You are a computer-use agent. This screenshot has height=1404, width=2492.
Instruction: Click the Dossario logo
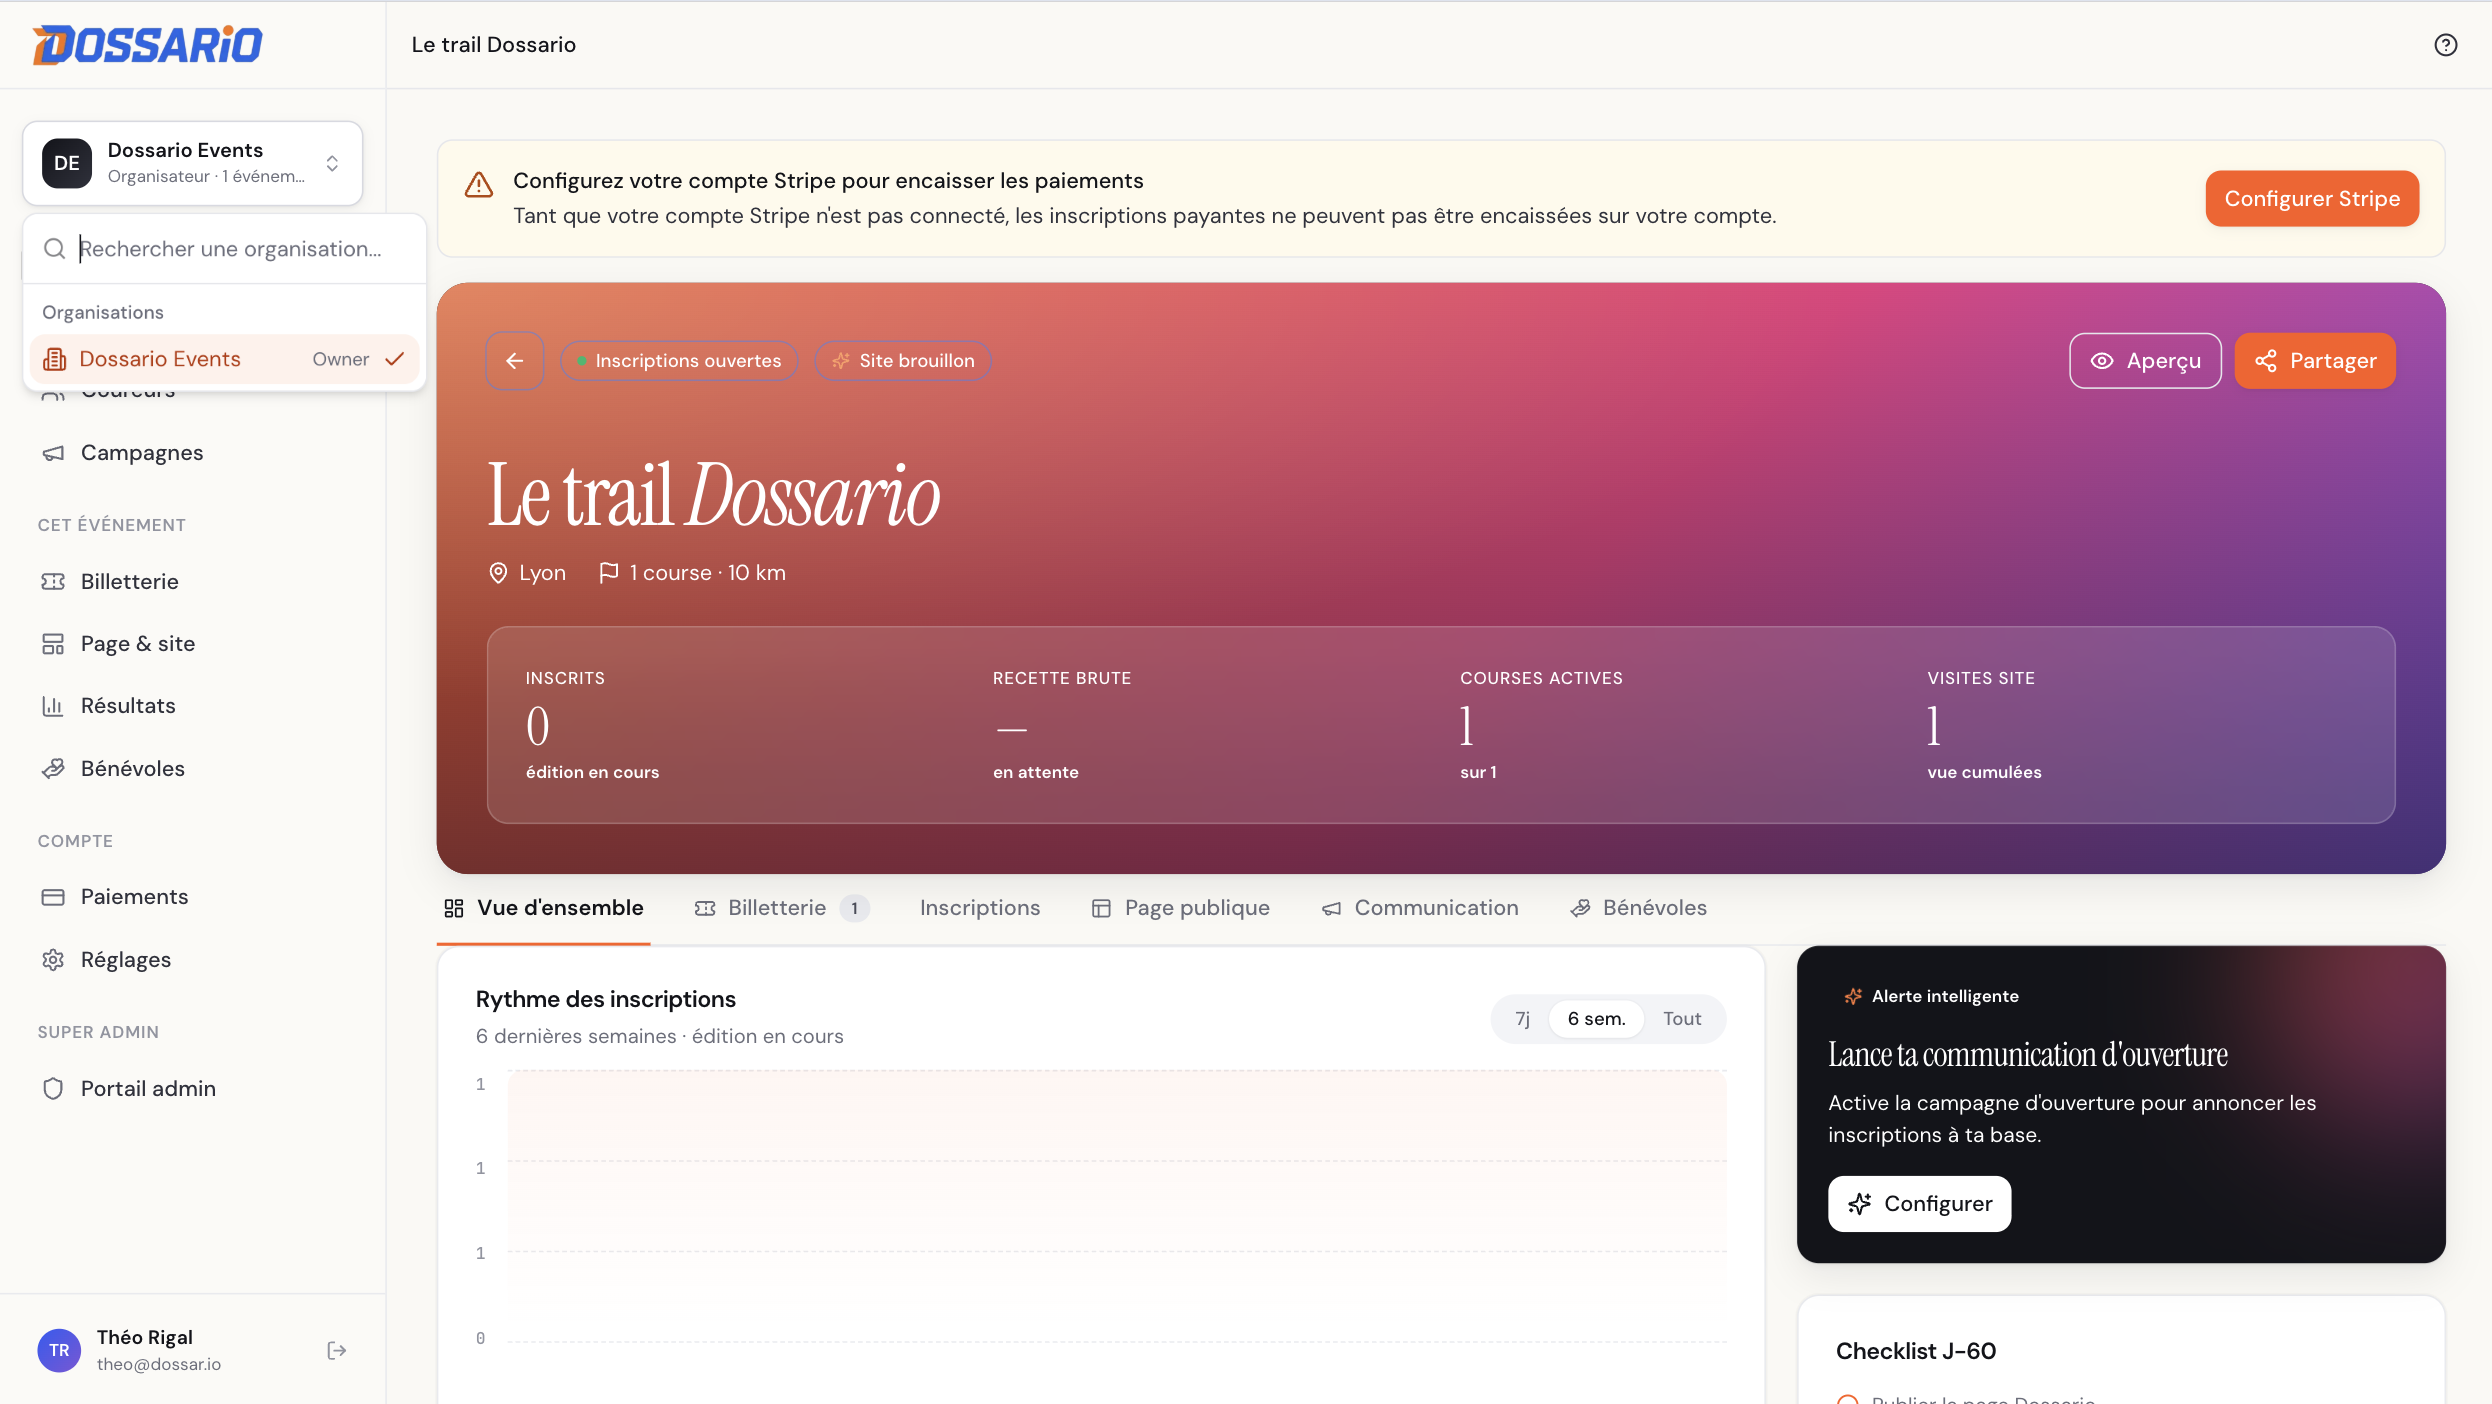pos(147,45)
